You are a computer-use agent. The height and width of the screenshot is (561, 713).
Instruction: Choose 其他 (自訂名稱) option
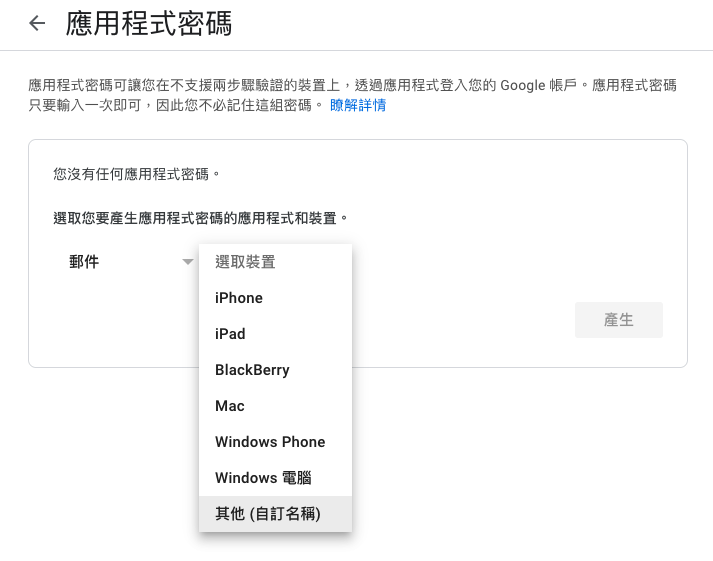click(267, 514)
